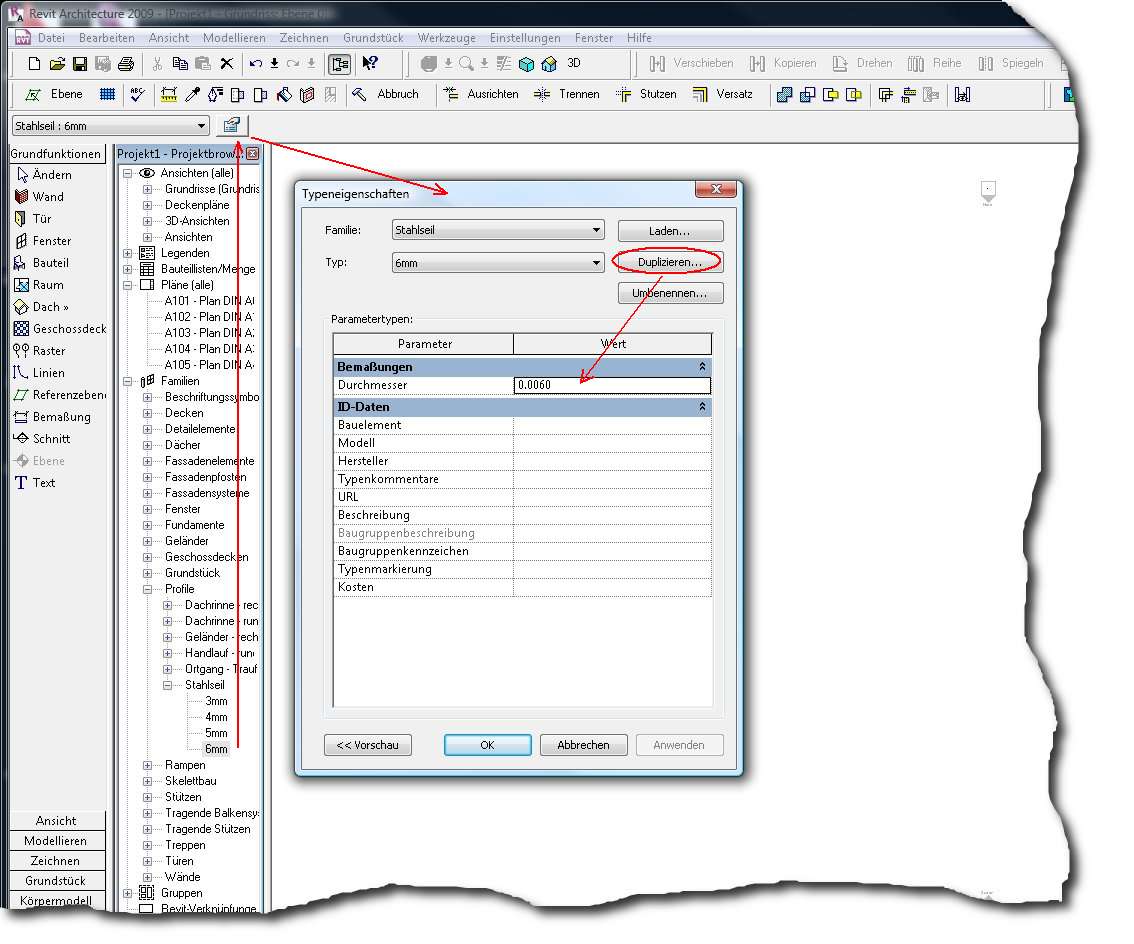Collapse the Bemaßungen parameter group

(x=702, y=367)
